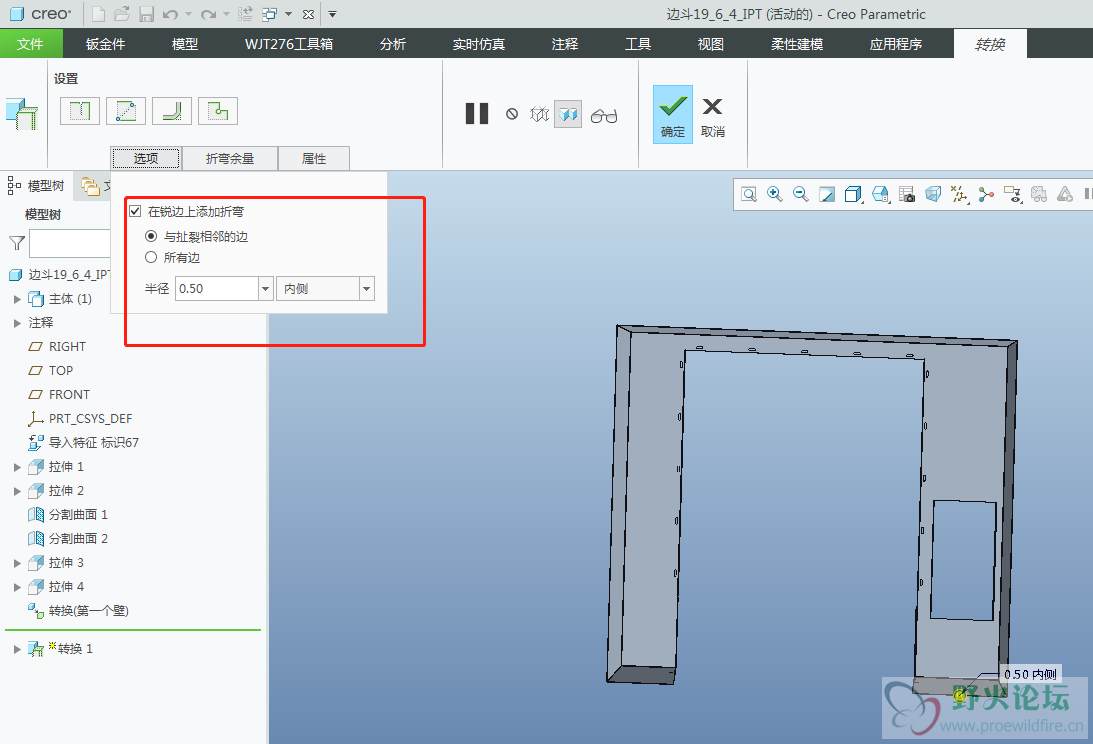Click the Repaint icon
The image size is (1093, 744).
pos(827,194)
